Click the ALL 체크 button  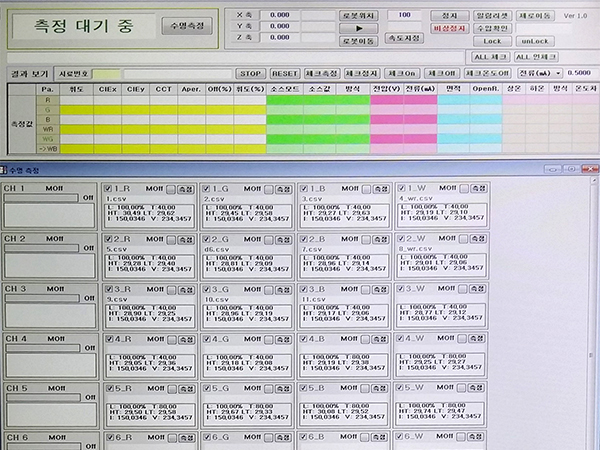pos(491,57)
